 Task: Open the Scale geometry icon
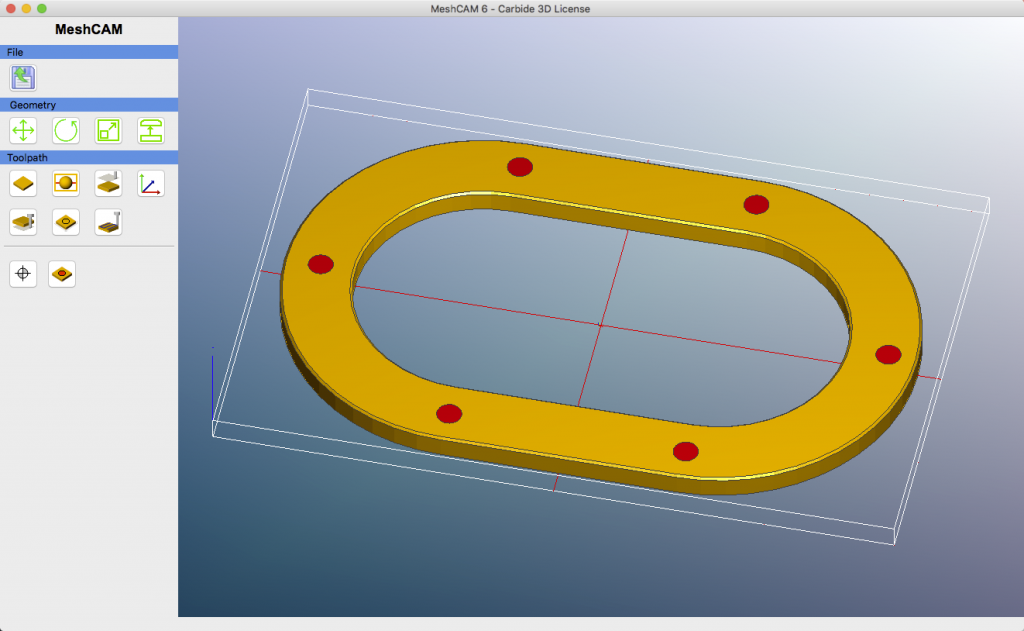point(108,131)
